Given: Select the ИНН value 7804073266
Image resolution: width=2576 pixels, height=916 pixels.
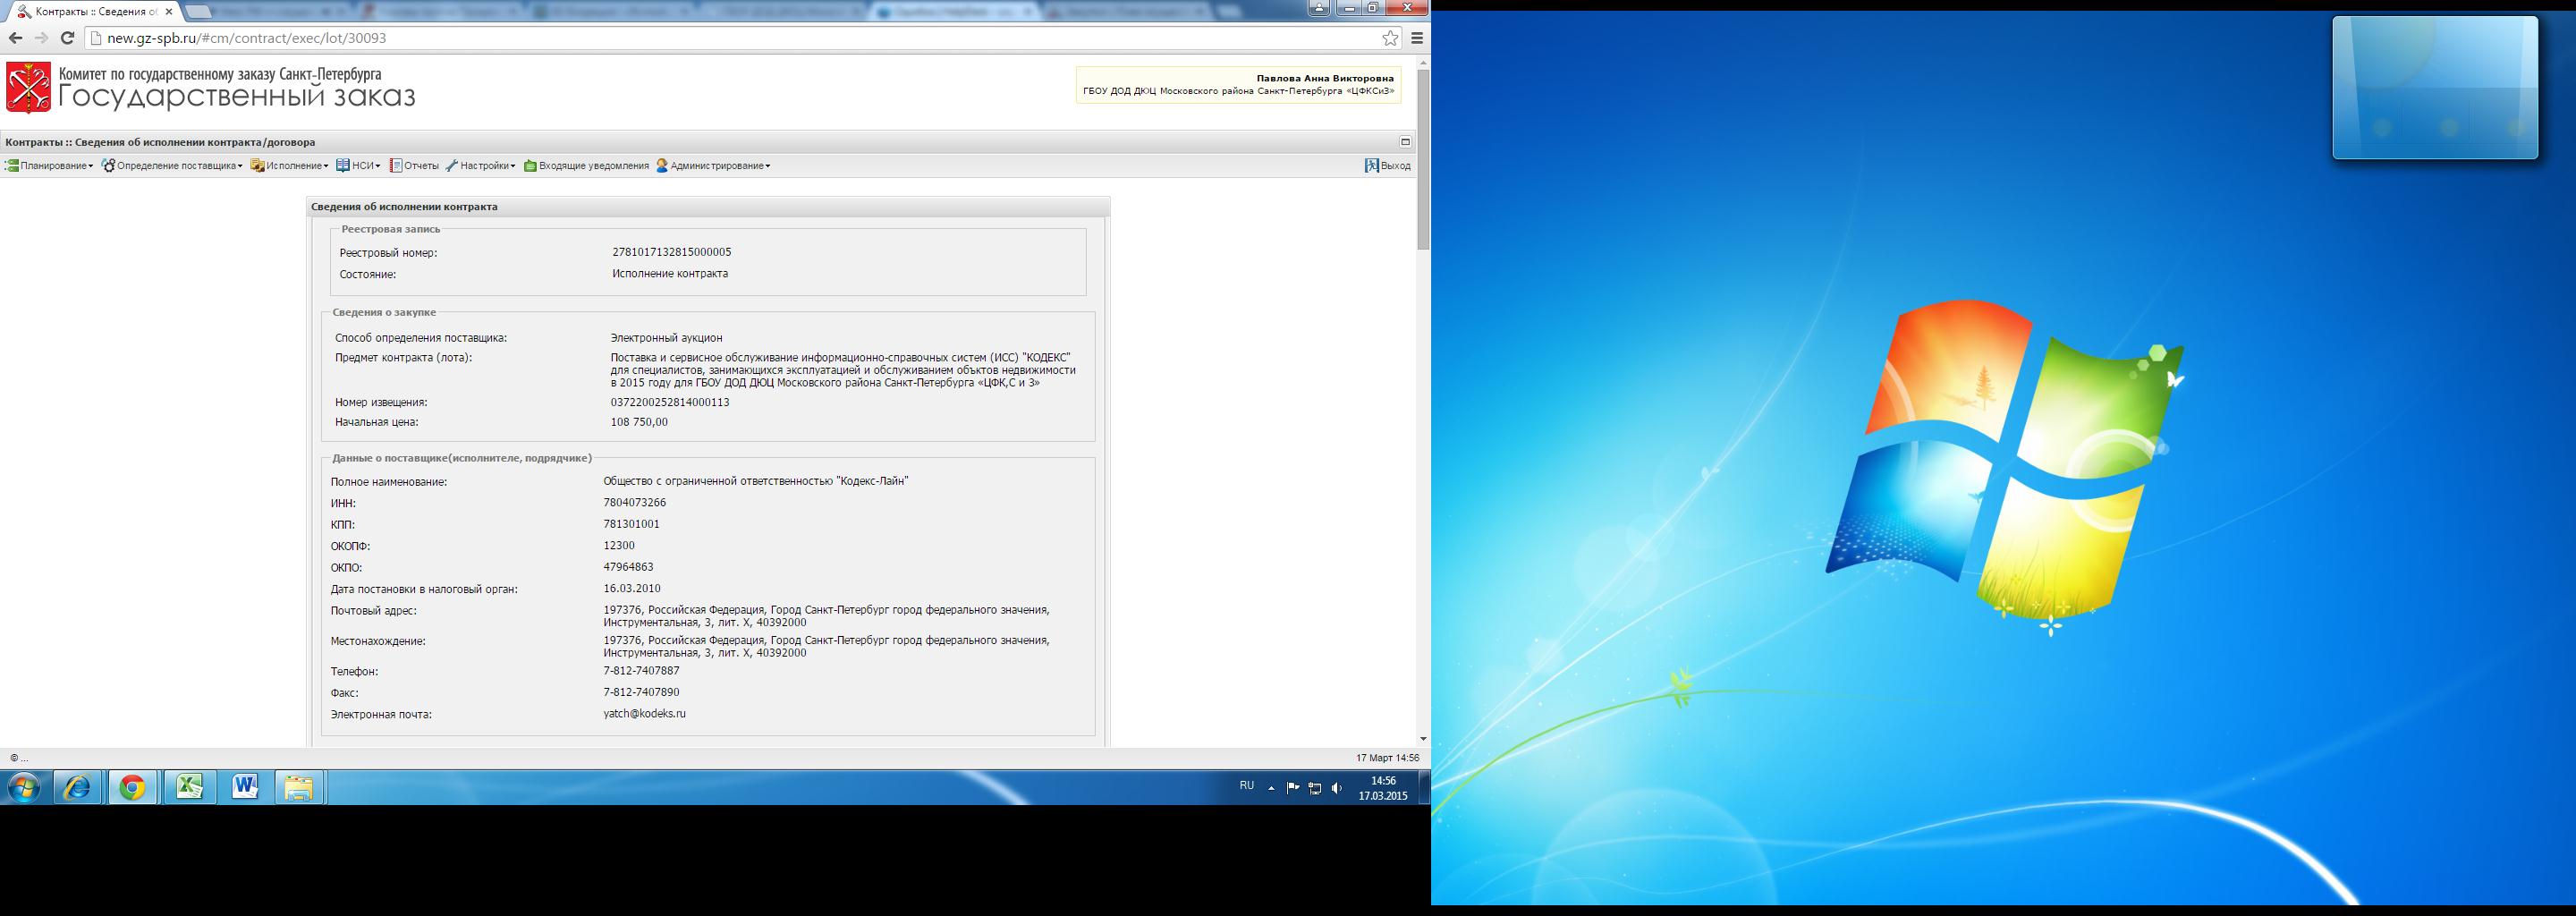Looking at the screenshot, I should (x=635, y=503).
